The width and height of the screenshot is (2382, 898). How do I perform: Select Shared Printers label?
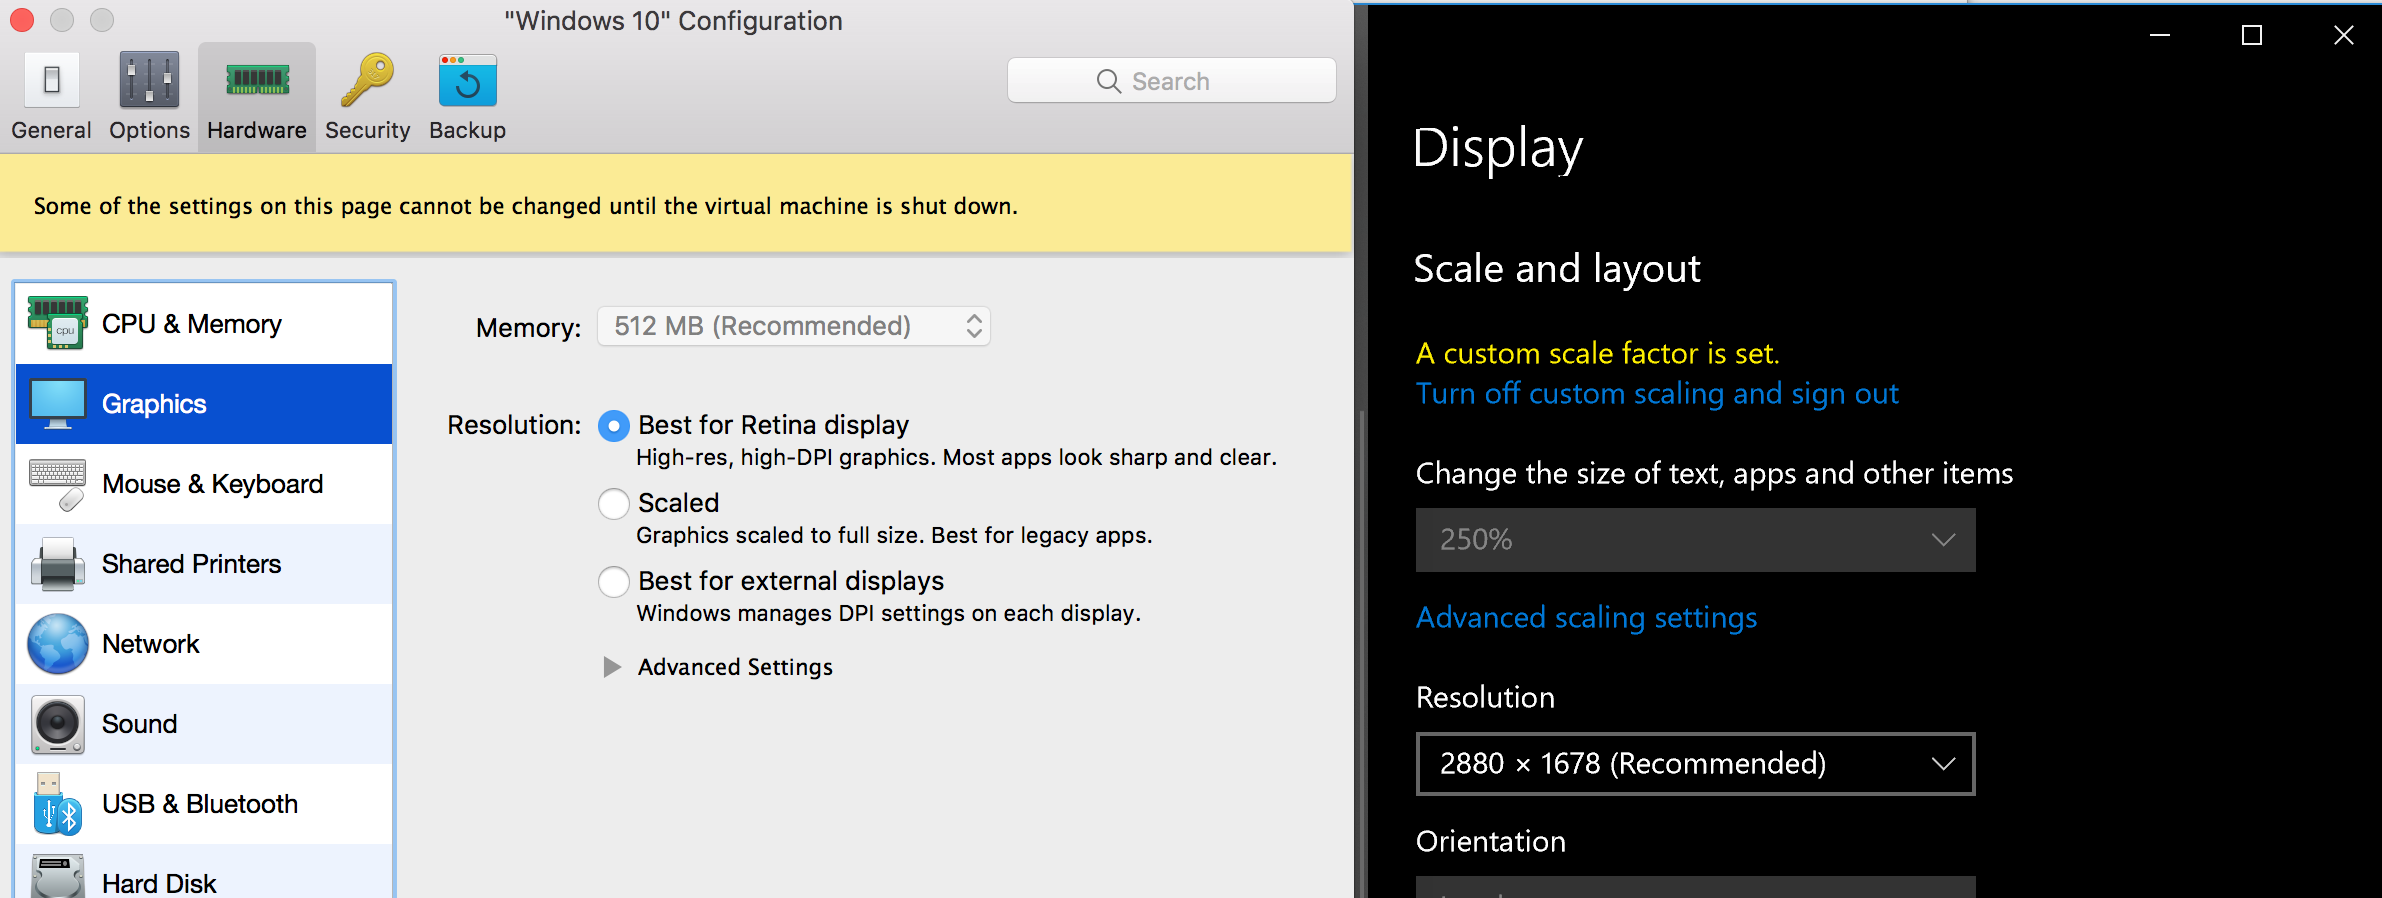tap(191, 564)
